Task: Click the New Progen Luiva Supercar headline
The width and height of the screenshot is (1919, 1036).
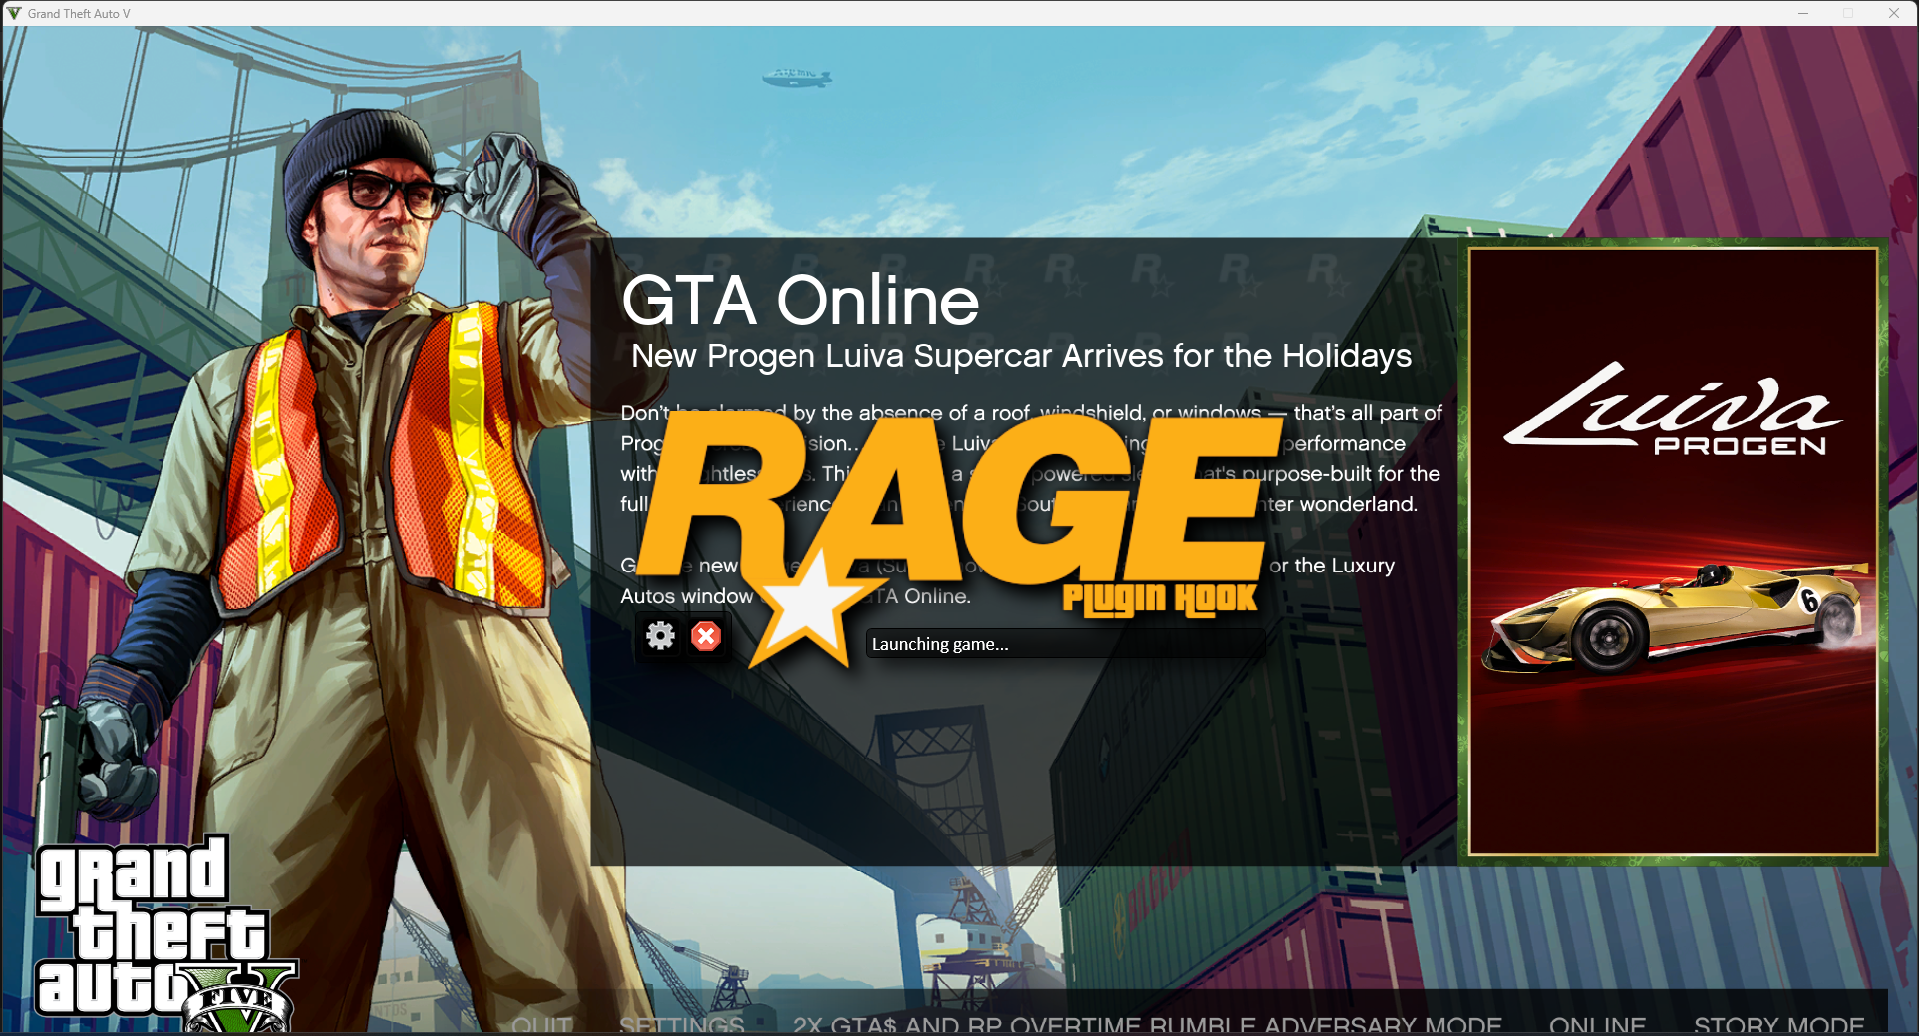Action: [x=1021, y=356]
